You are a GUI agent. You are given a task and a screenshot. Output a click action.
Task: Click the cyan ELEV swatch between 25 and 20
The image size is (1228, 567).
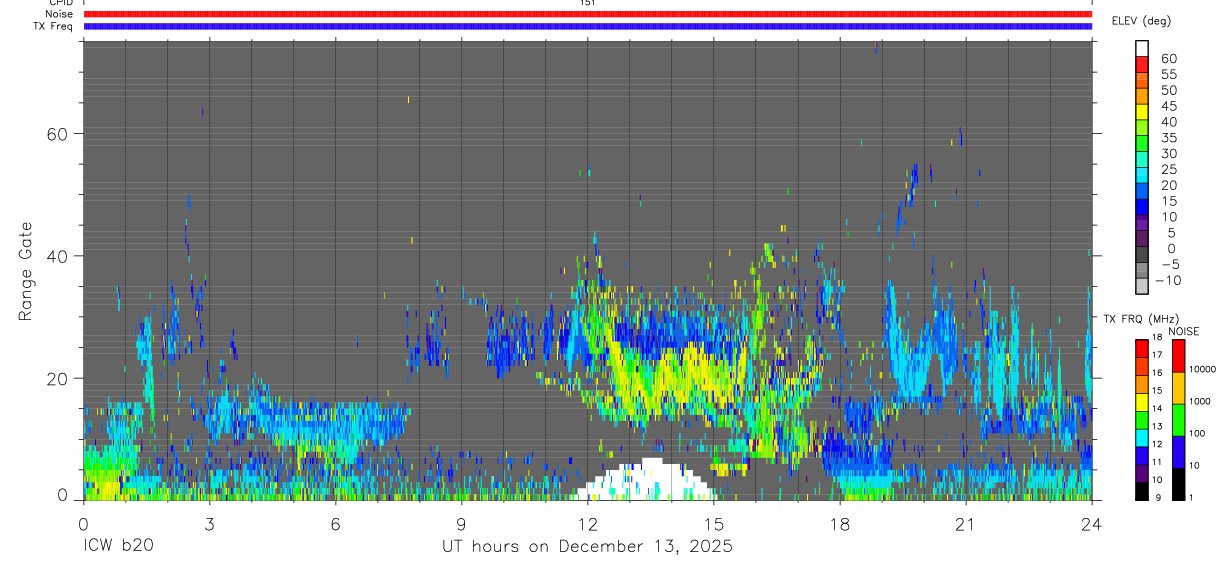(1142, 175)
